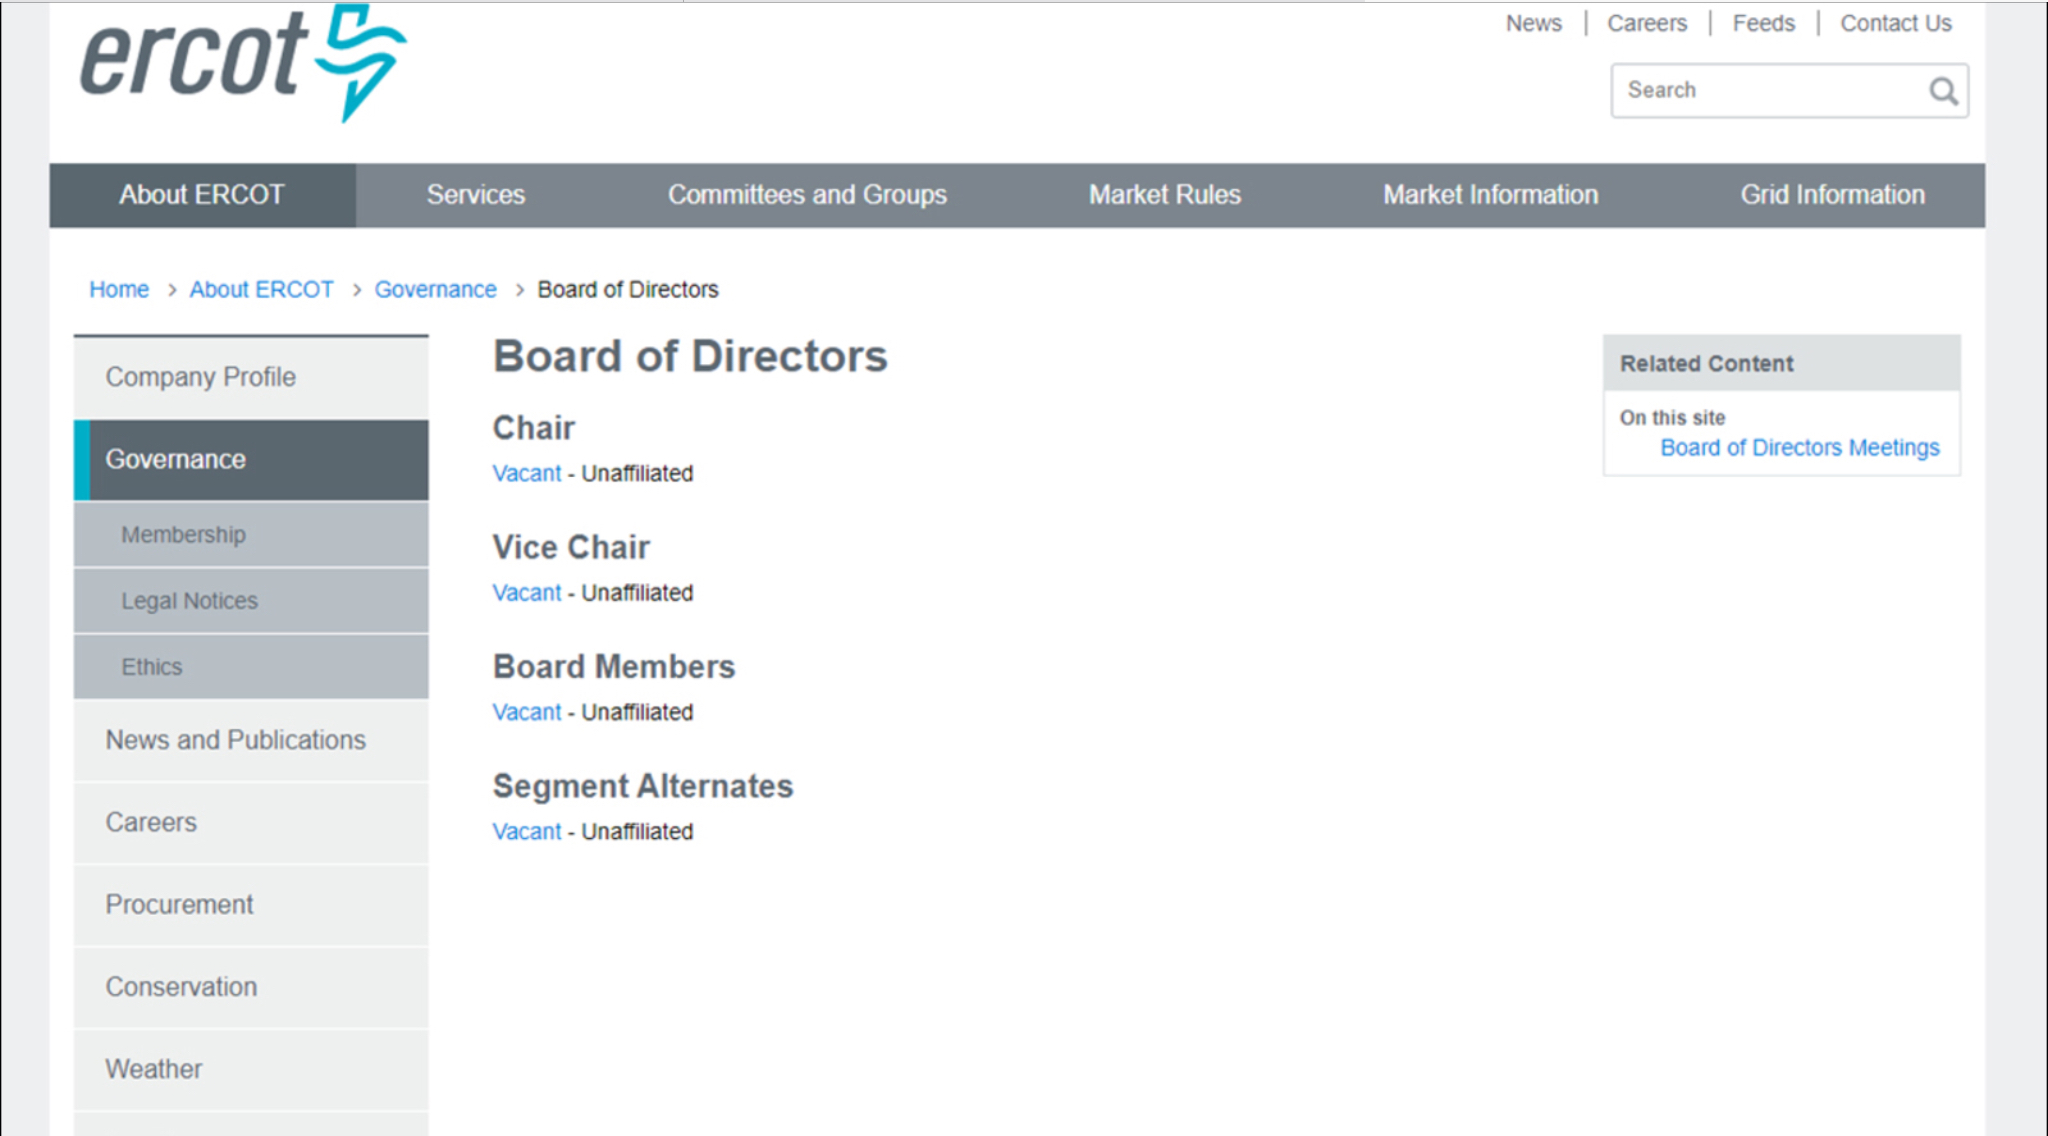
Task: Open Market Information menu
Action: point(1491,195)
